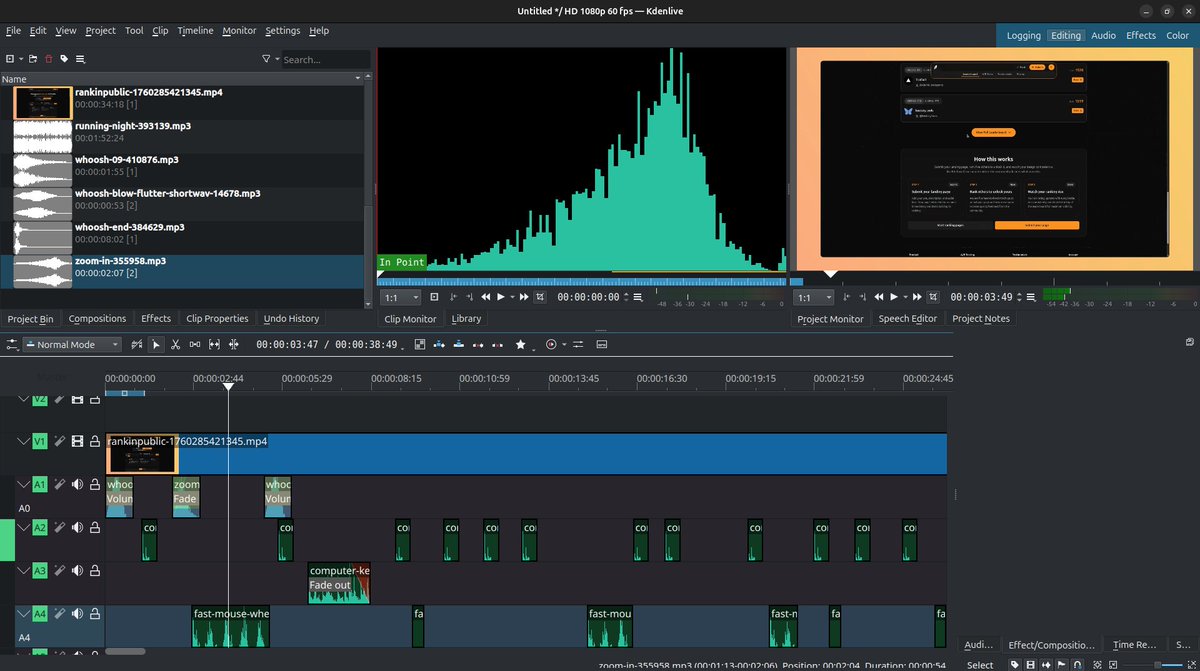Image resolution: width=1200 pixels, height=671 pixels.
Task: Start preview render record icon
Action: 551,344
